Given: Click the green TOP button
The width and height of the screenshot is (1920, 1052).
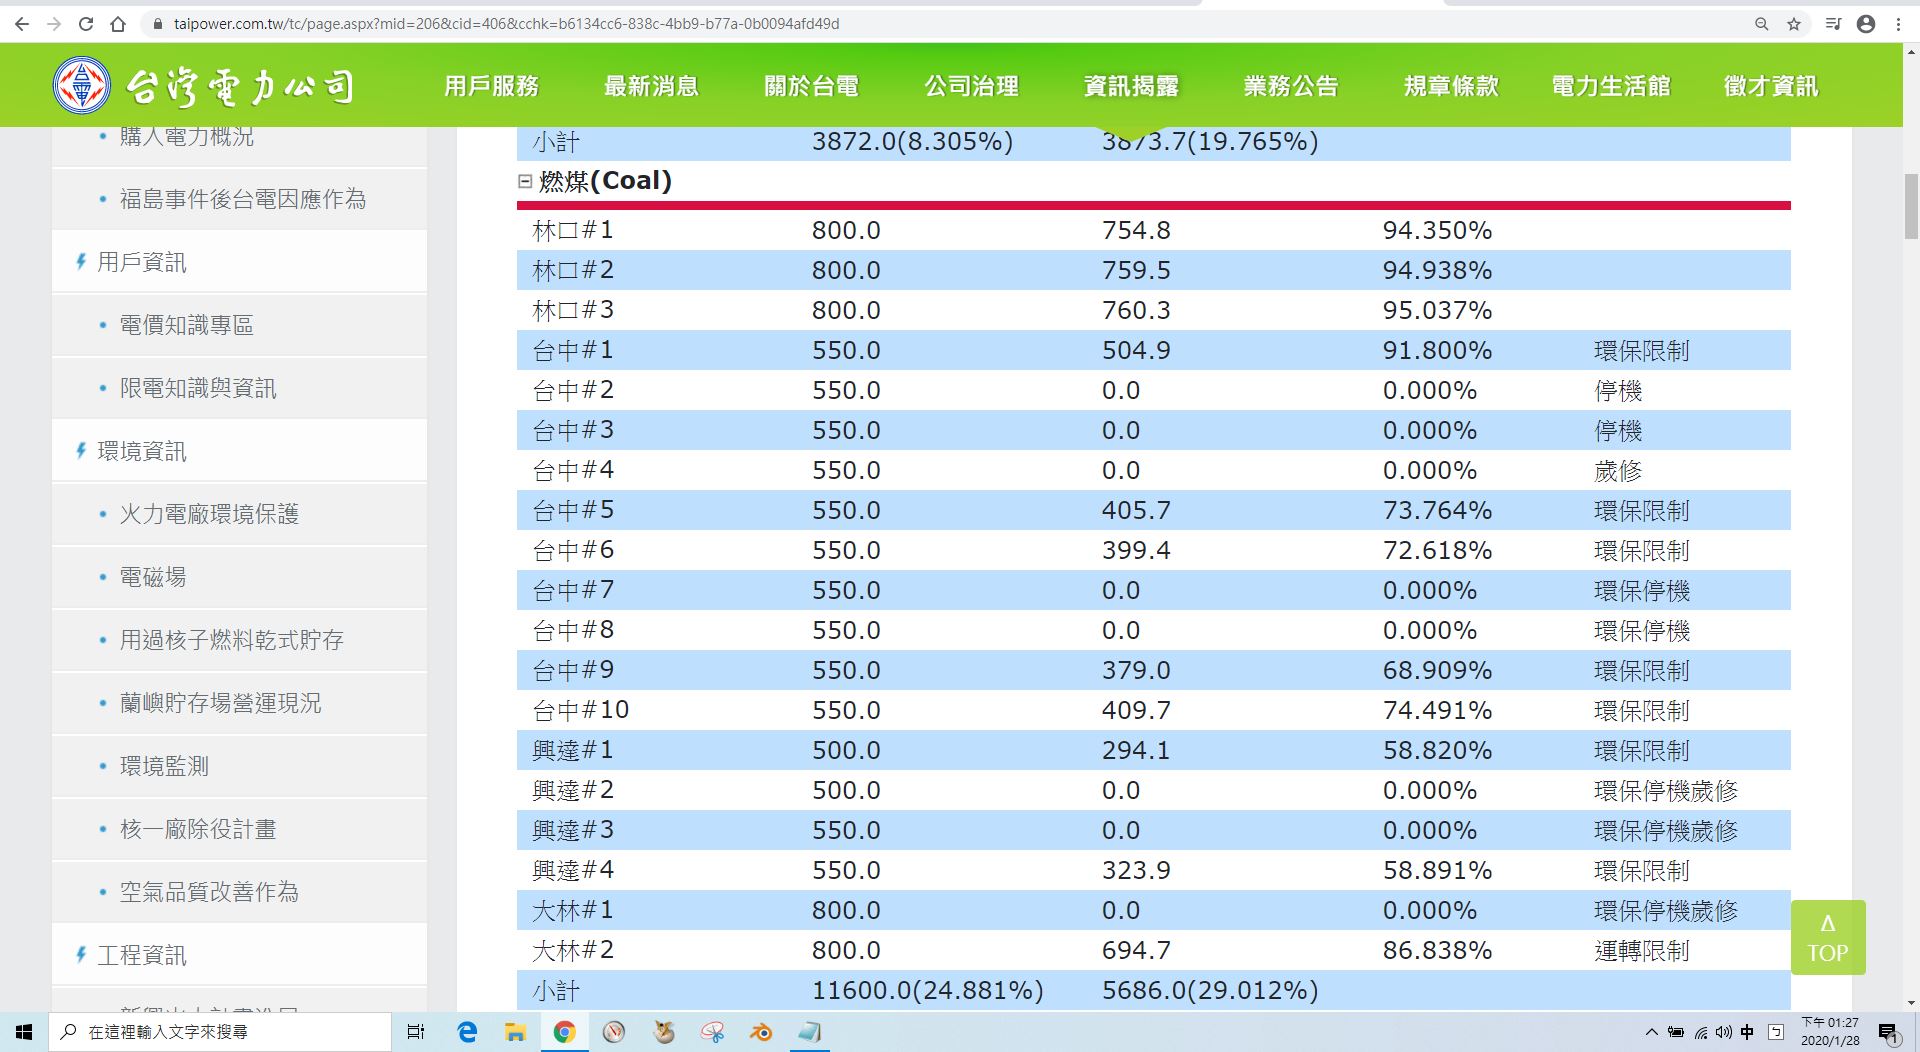Looking at the screenshot, I should [x=1828, y=937].
